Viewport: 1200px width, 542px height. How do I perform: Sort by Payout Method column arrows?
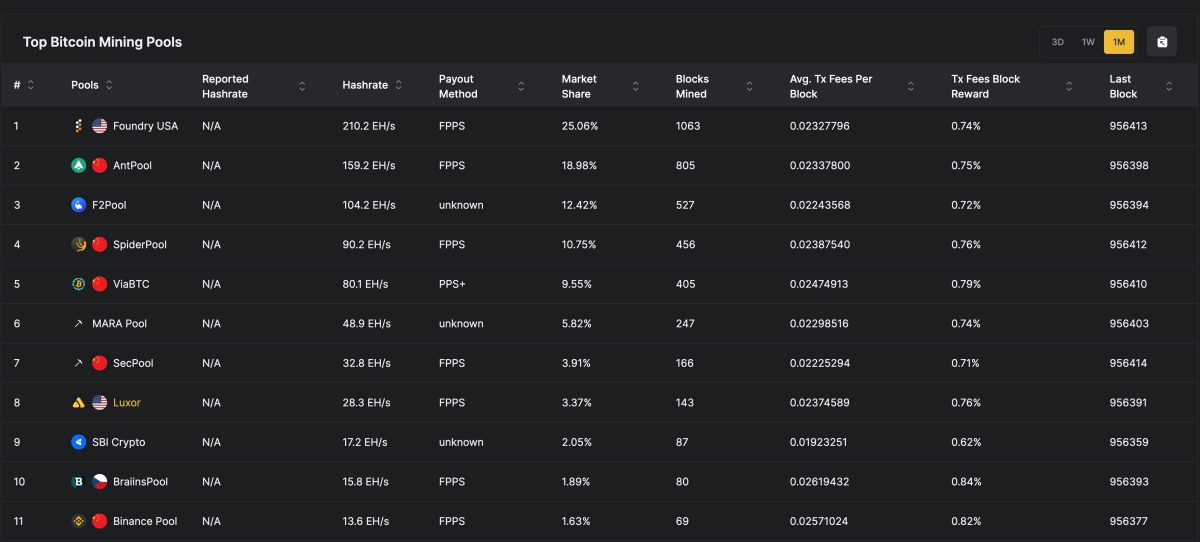[x=521, y=86]
